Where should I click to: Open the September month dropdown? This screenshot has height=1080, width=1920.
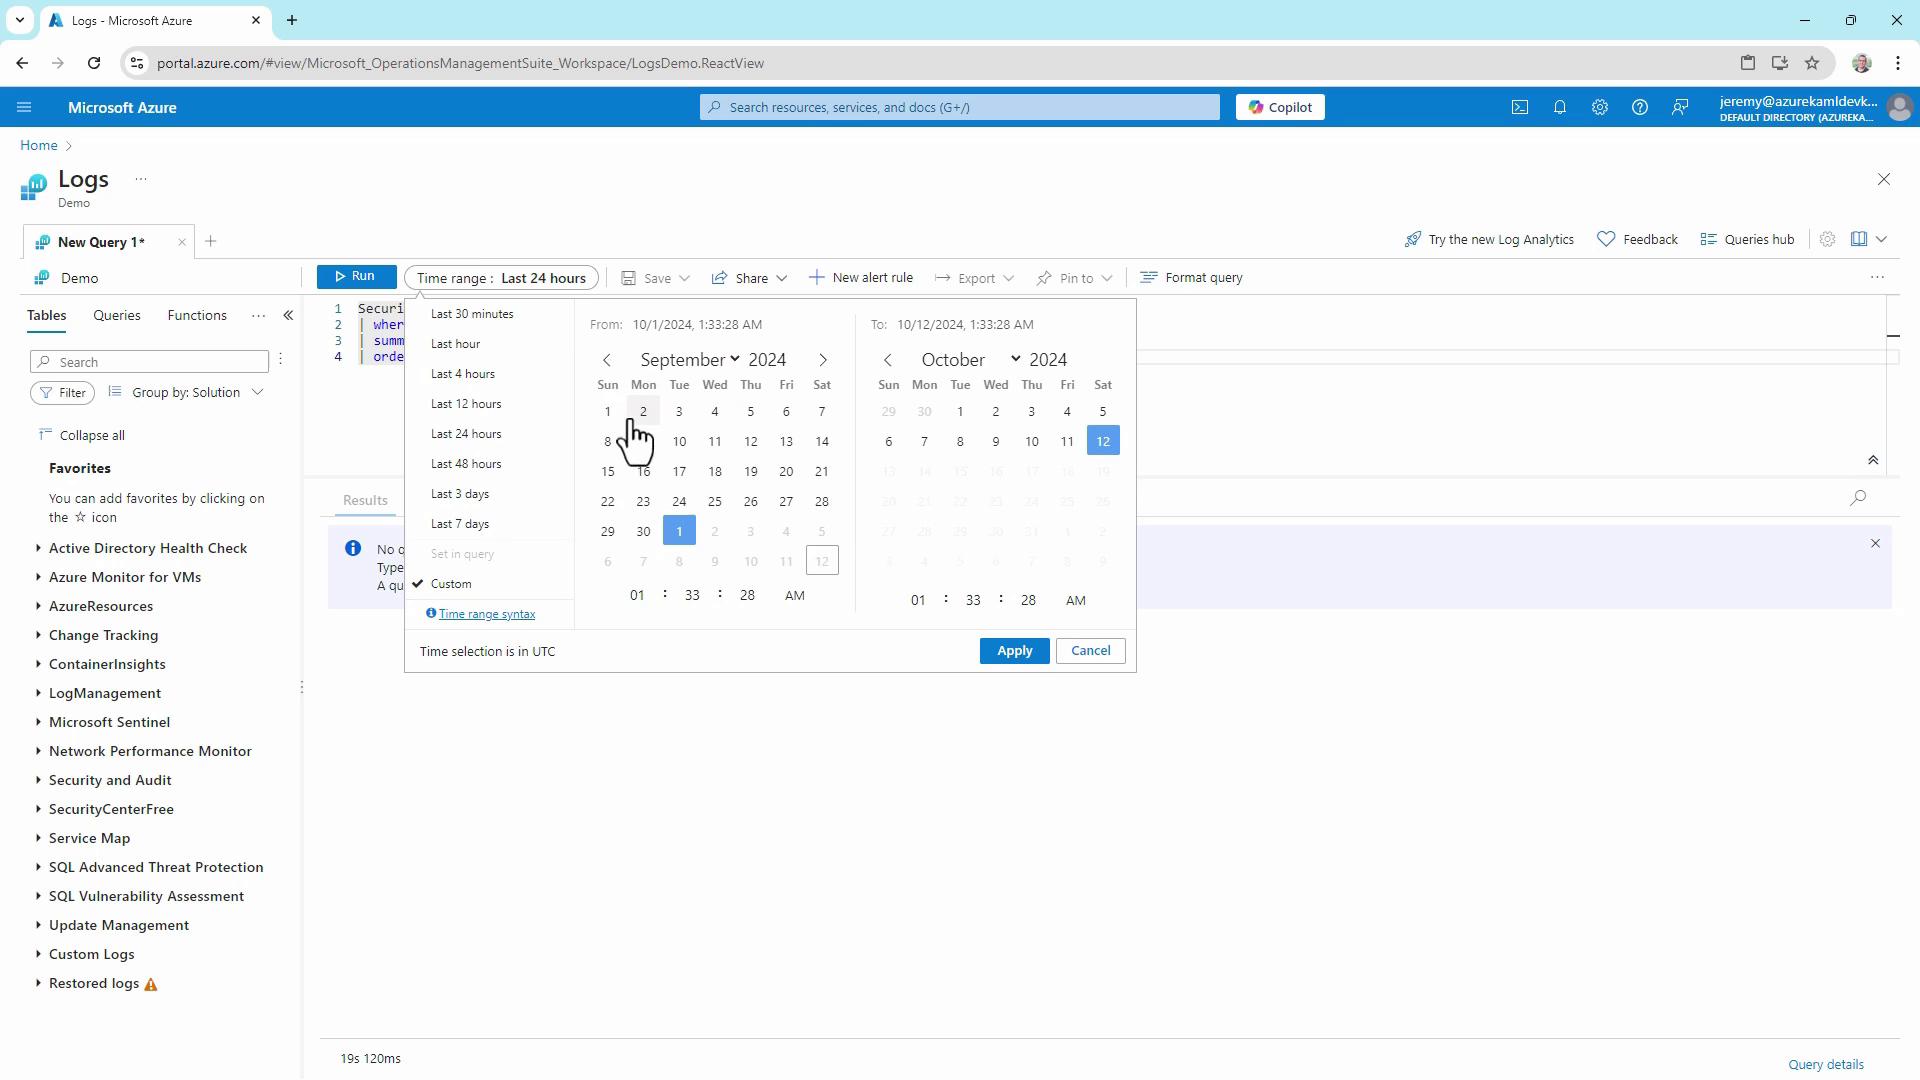click(x=689, y=360)
